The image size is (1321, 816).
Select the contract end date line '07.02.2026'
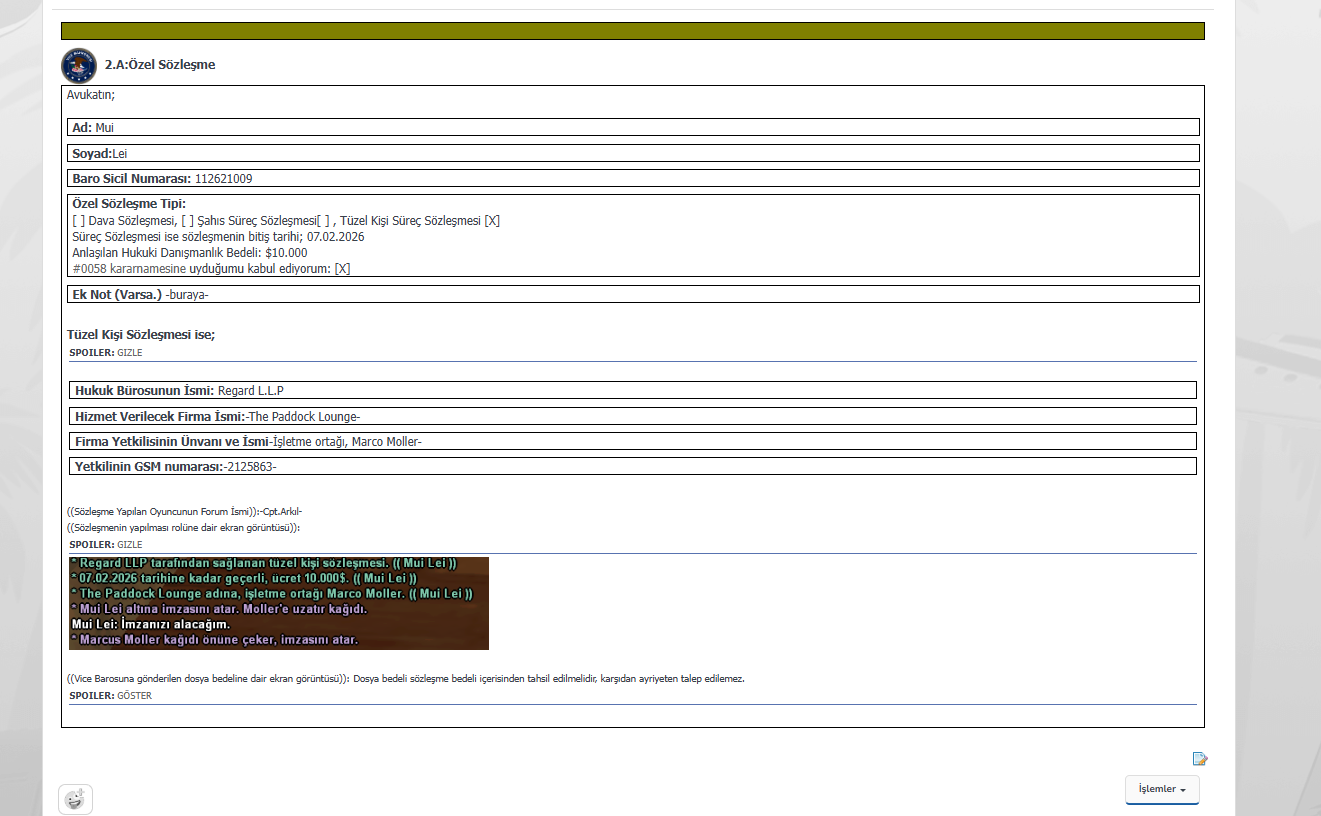point(218,237)
